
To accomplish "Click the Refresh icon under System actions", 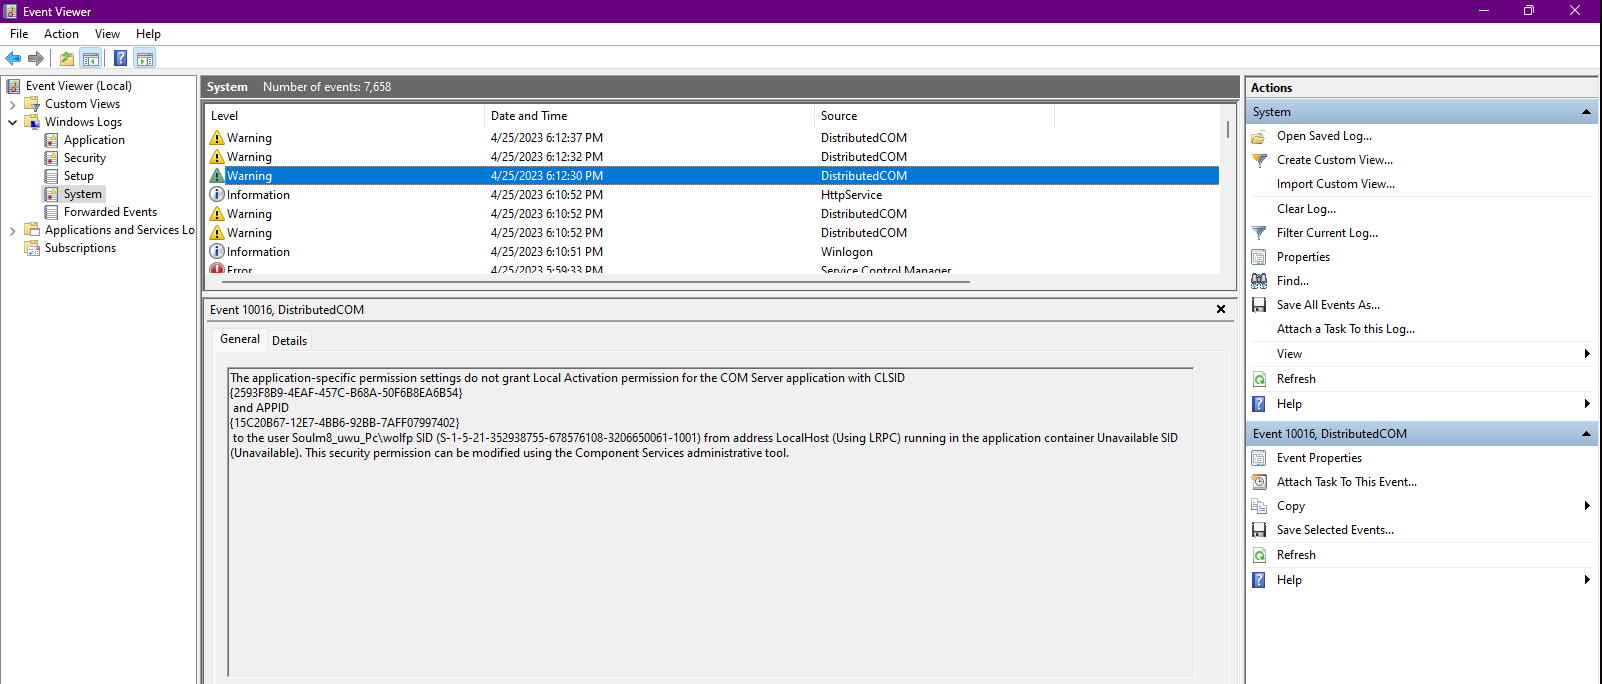I will click(1259, 379).
